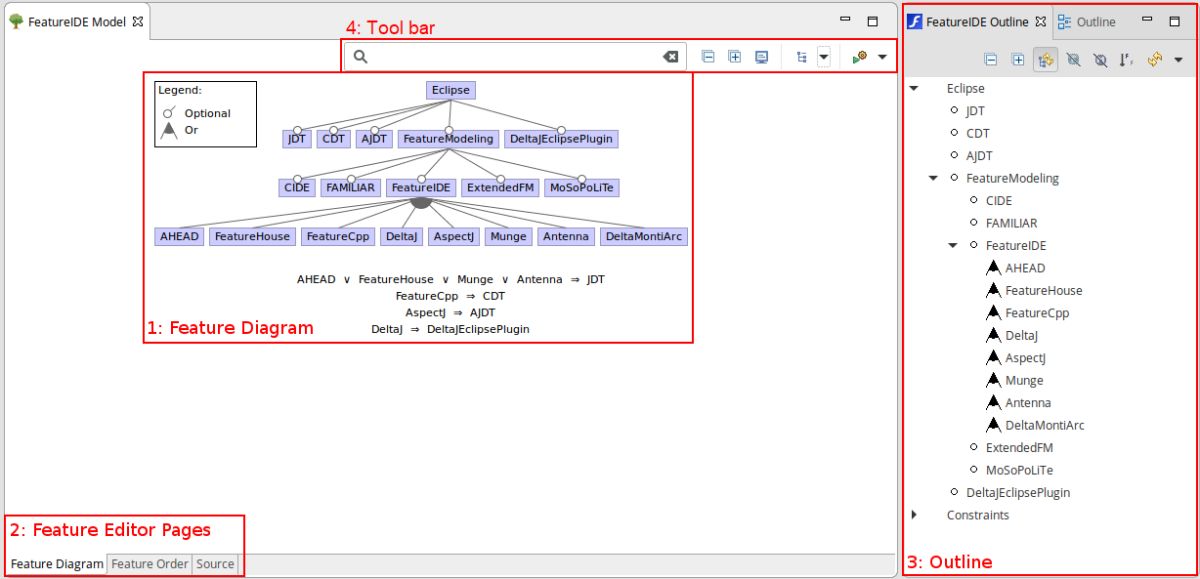Viewport: 1200px width, 579px height.
Task: Click the layout tree icon in diagram toolbar
Action: (x=802, y=57)
